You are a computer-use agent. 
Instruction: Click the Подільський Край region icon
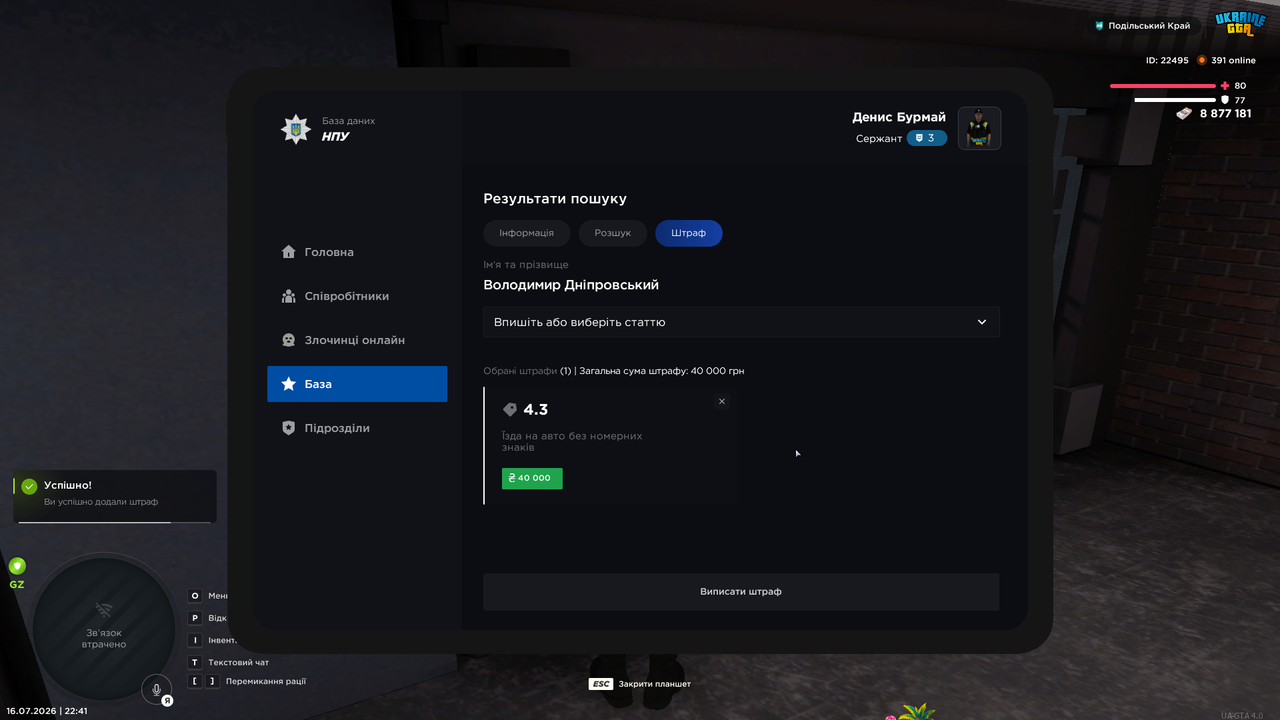(1100, 26)
